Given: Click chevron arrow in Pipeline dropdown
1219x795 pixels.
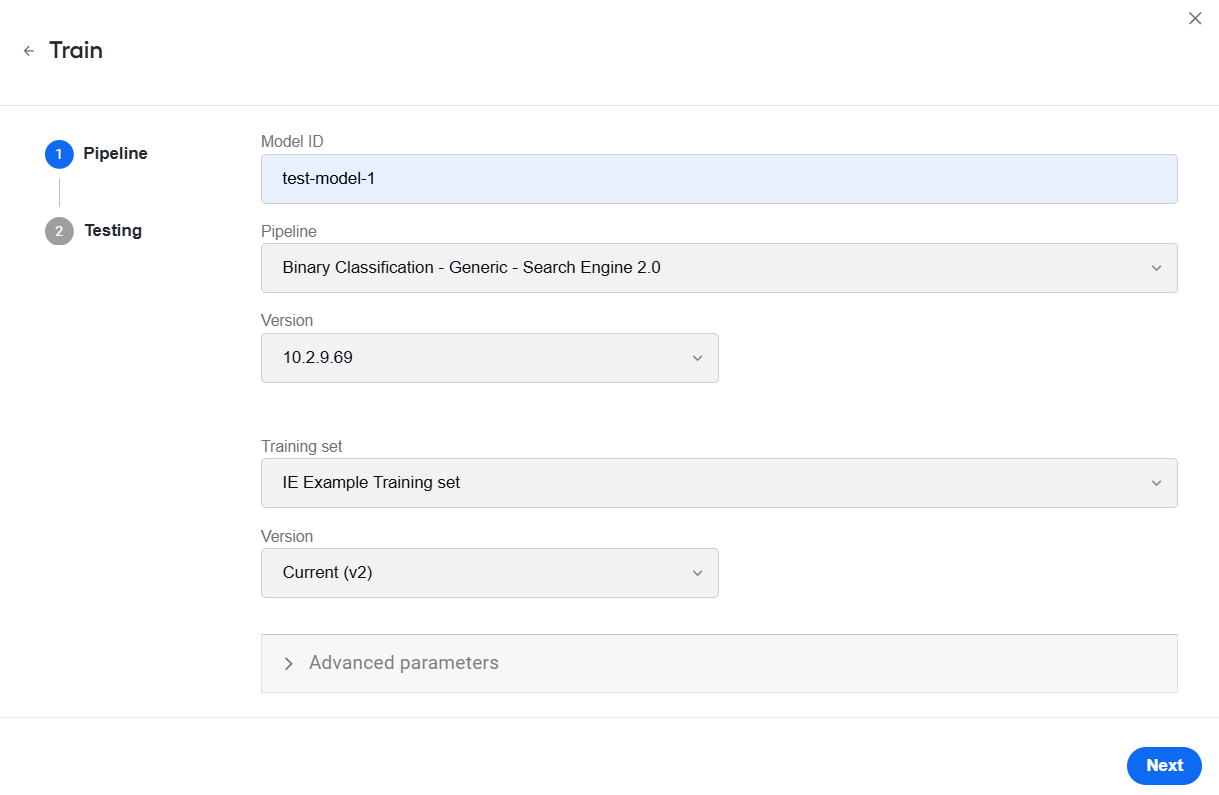Looking at the screenshot, I should point(1156,268).
